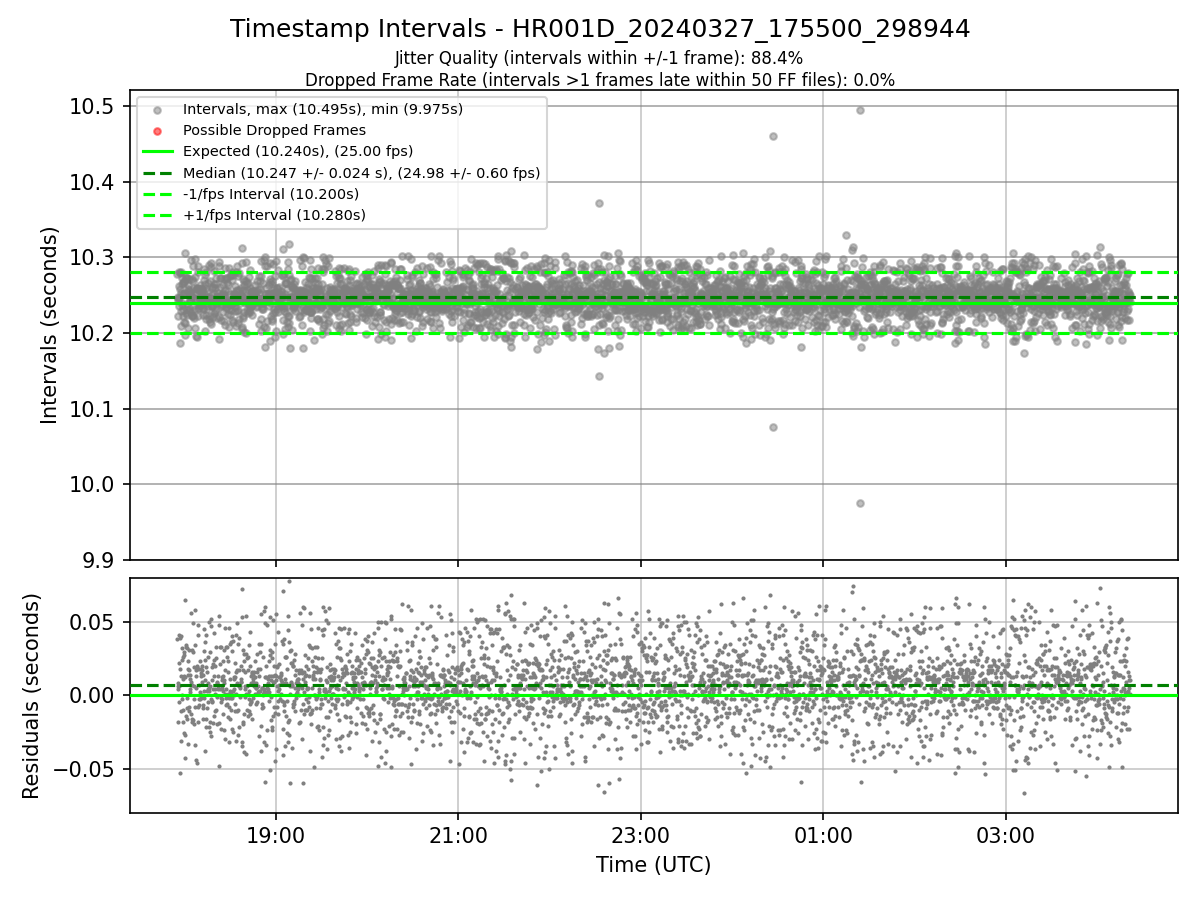
Task: Click the 'Time (UTC)' x-axis label
Action: [653, 865]
